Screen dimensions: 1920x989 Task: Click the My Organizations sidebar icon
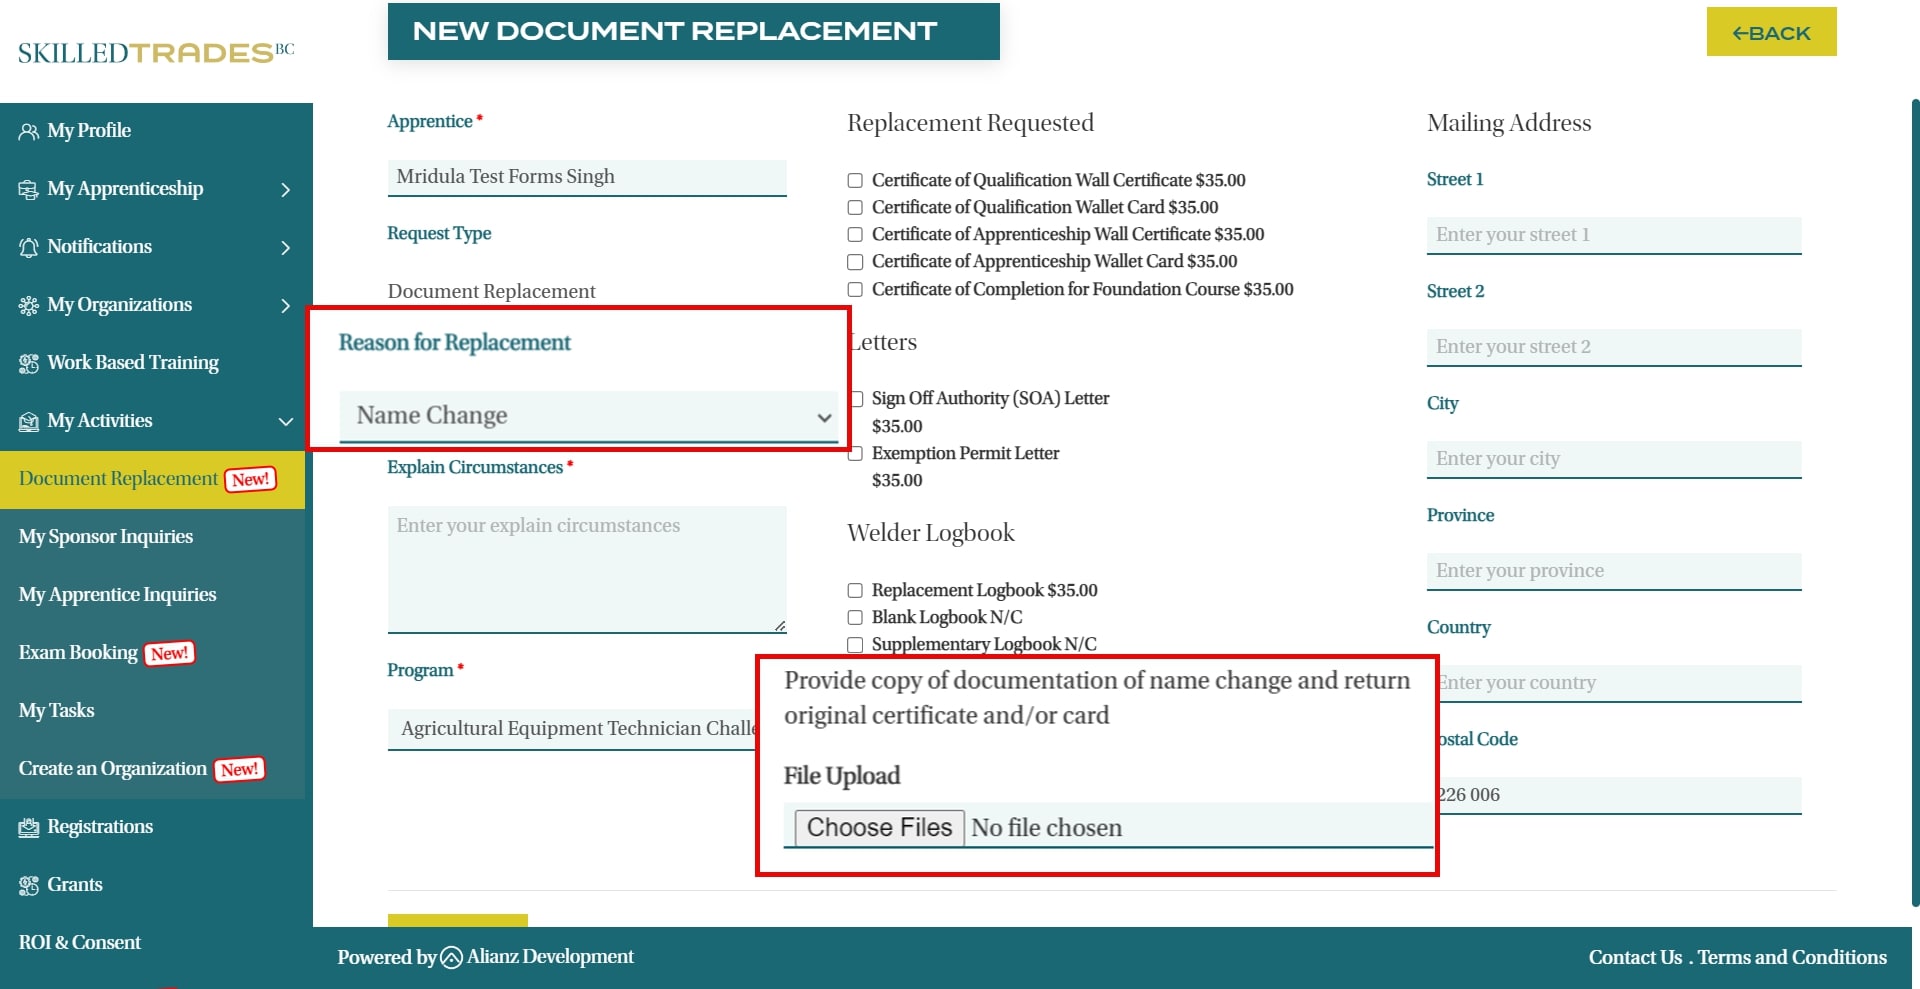28,305
